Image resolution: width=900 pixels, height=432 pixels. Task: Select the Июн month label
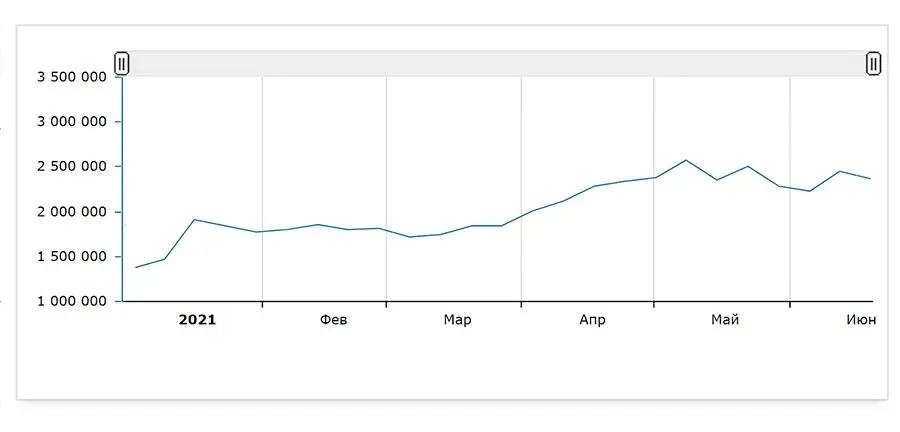tap(861, 320)
